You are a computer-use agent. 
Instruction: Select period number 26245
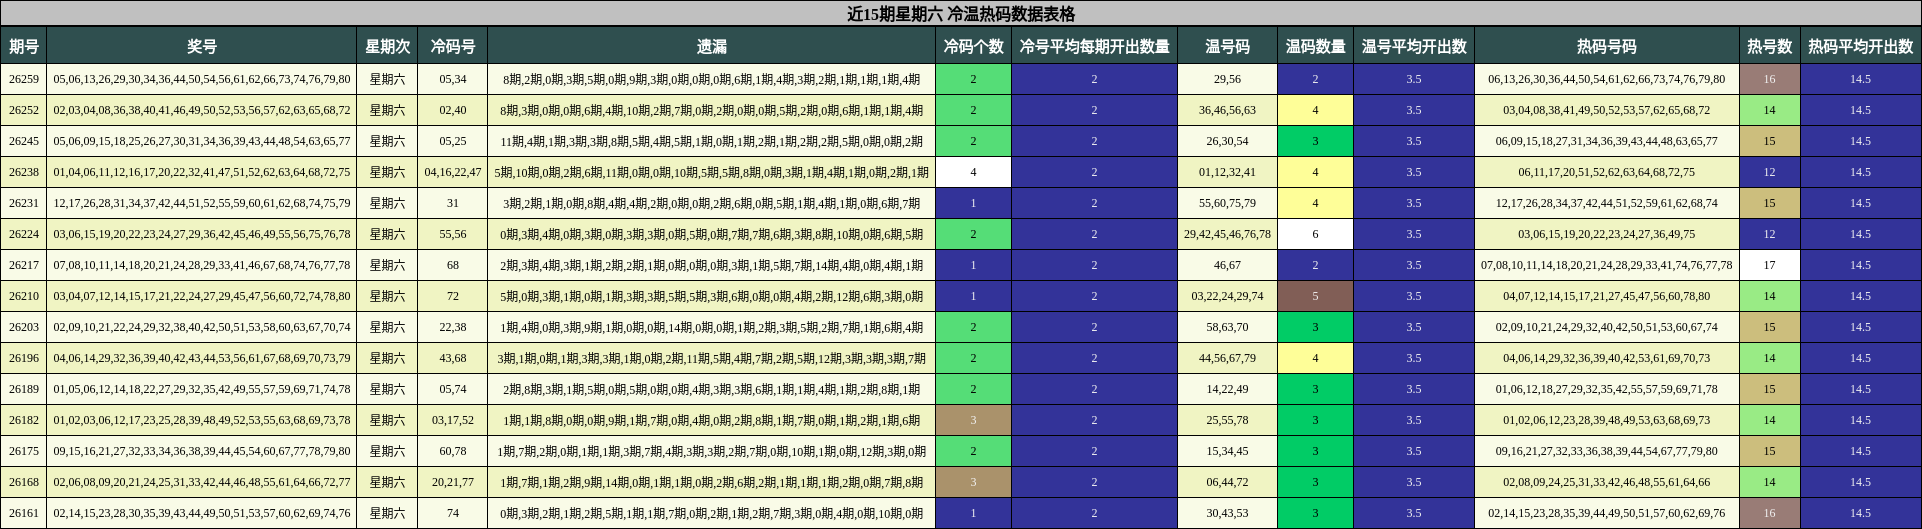tap(24, 141)
